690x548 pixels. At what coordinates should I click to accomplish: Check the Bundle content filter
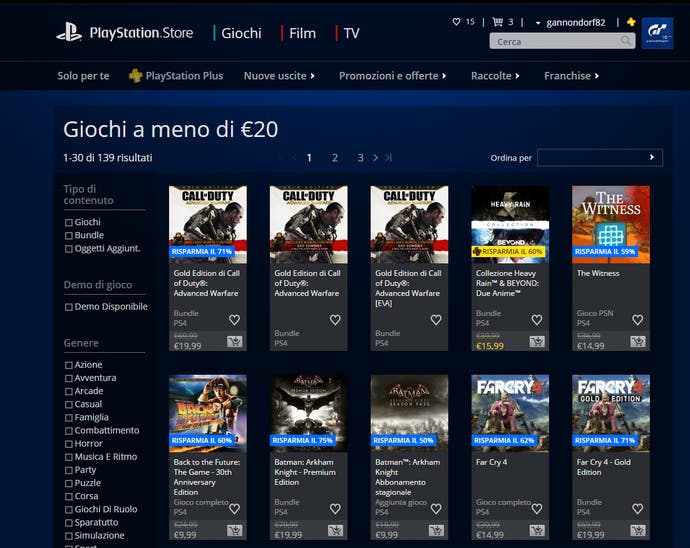click(69, 236)
